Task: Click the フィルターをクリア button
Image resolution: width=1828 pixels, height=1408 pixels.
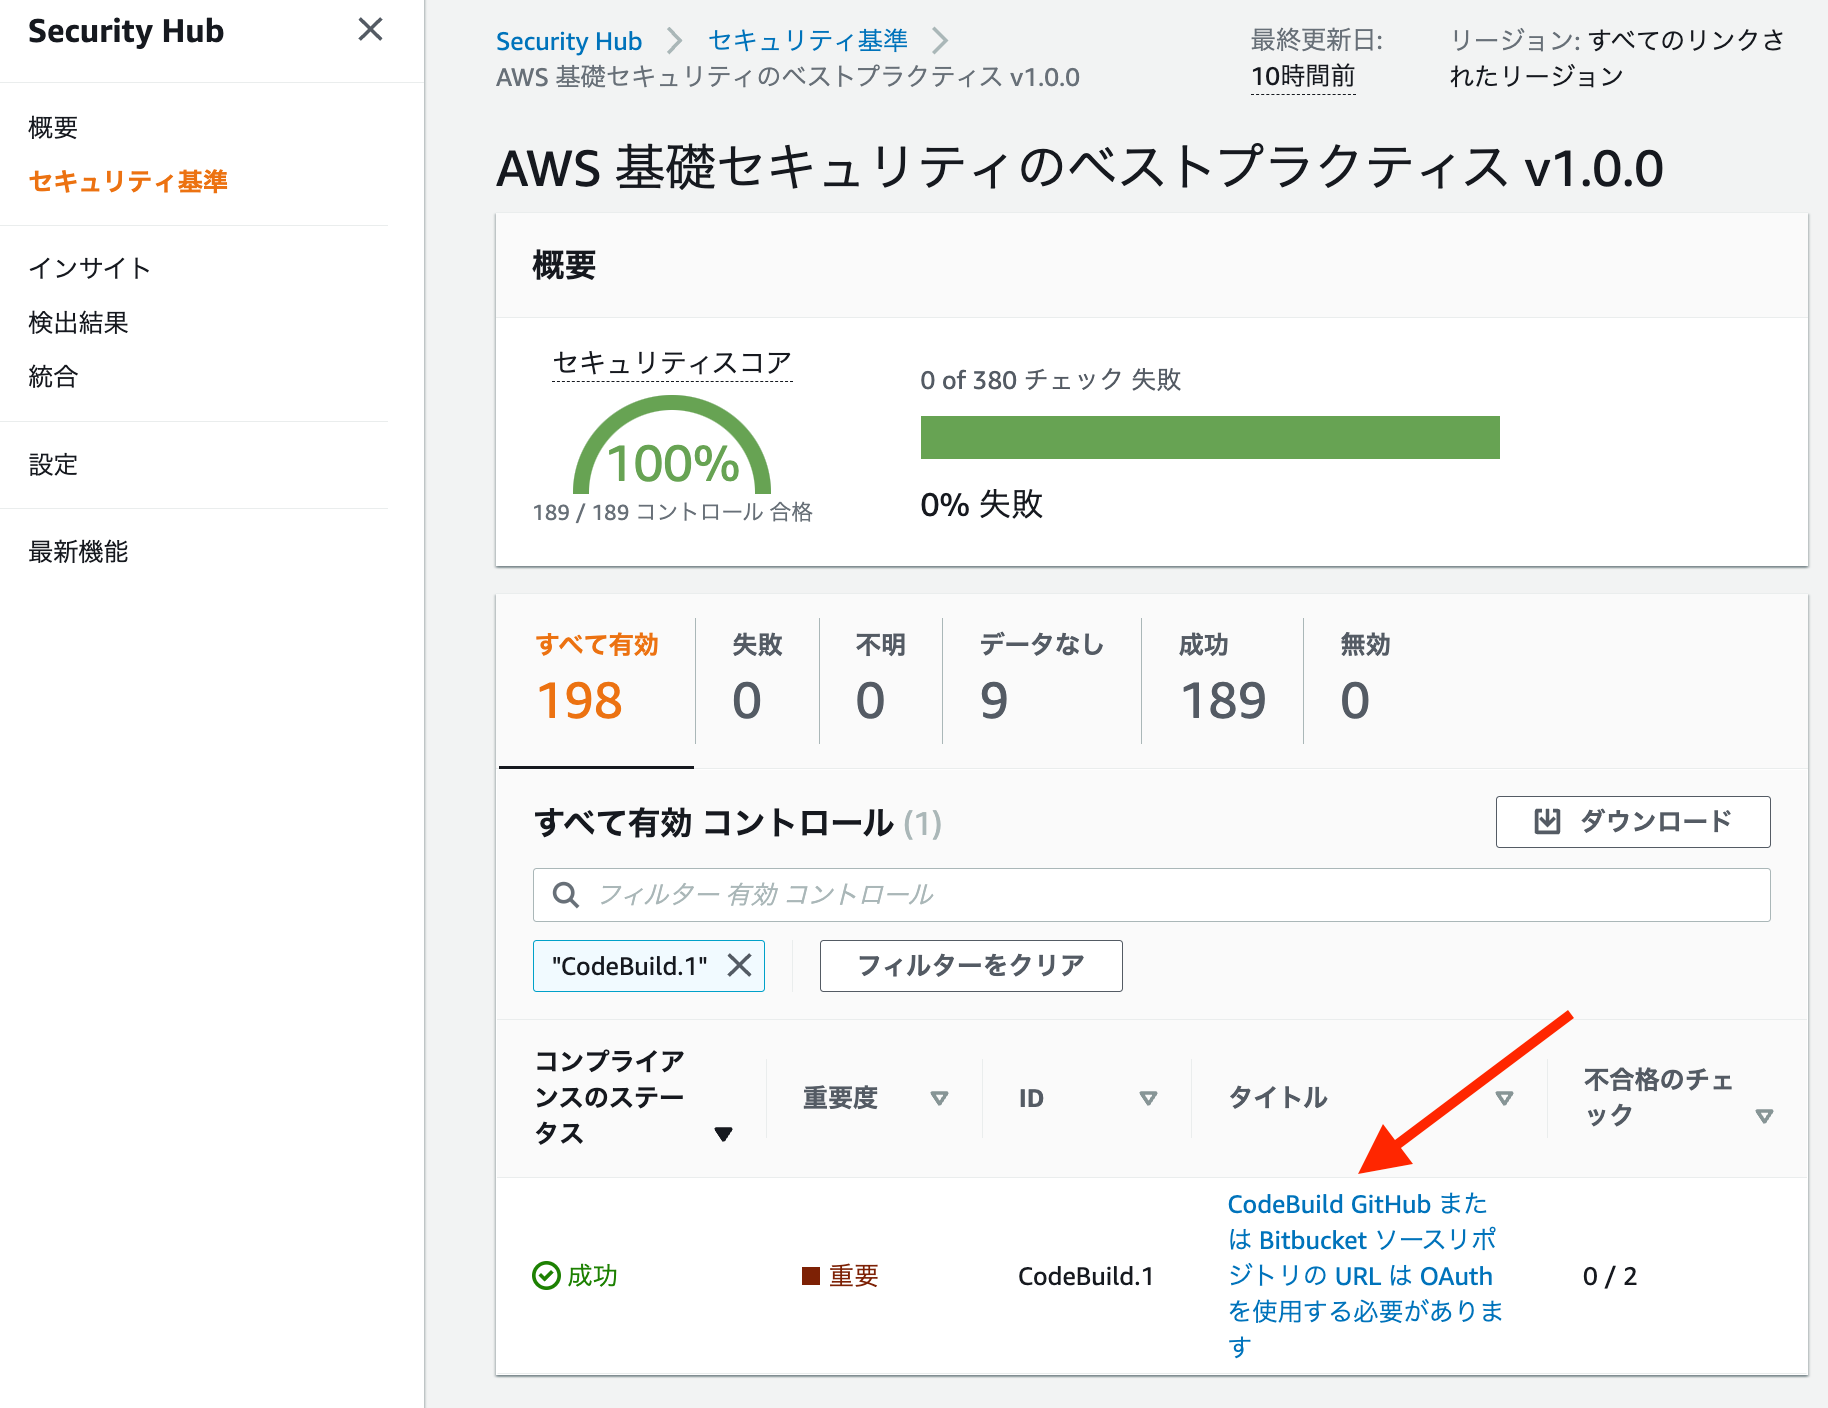Action: tap(970, 965)
